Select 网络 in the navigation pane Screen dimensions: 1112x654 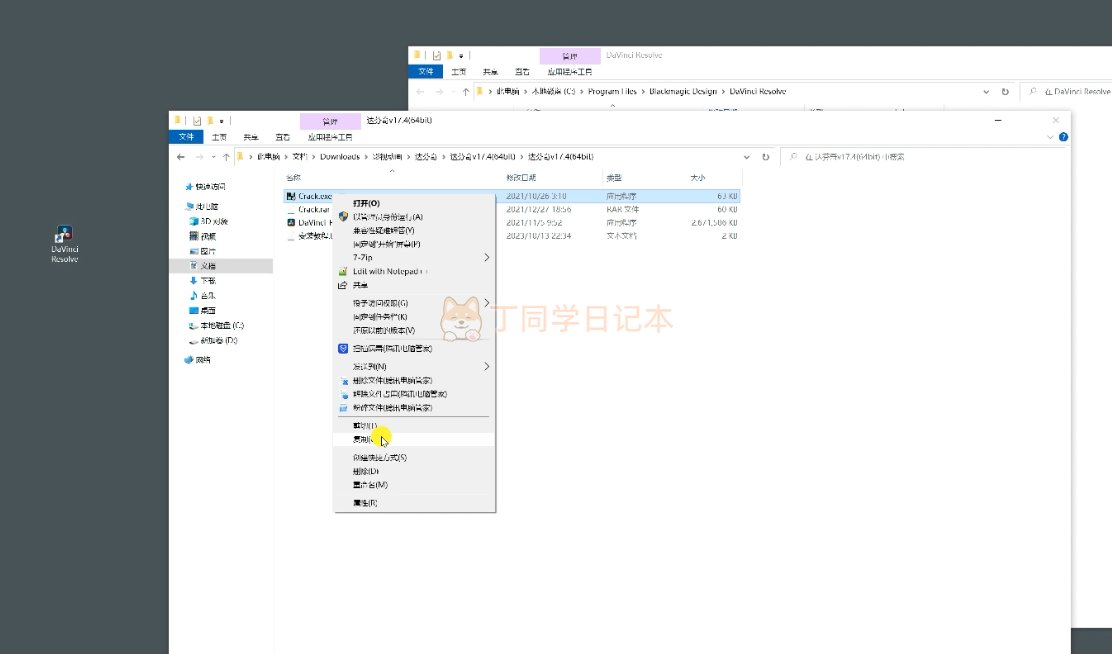pyautogui.click(x=202, y=359)
